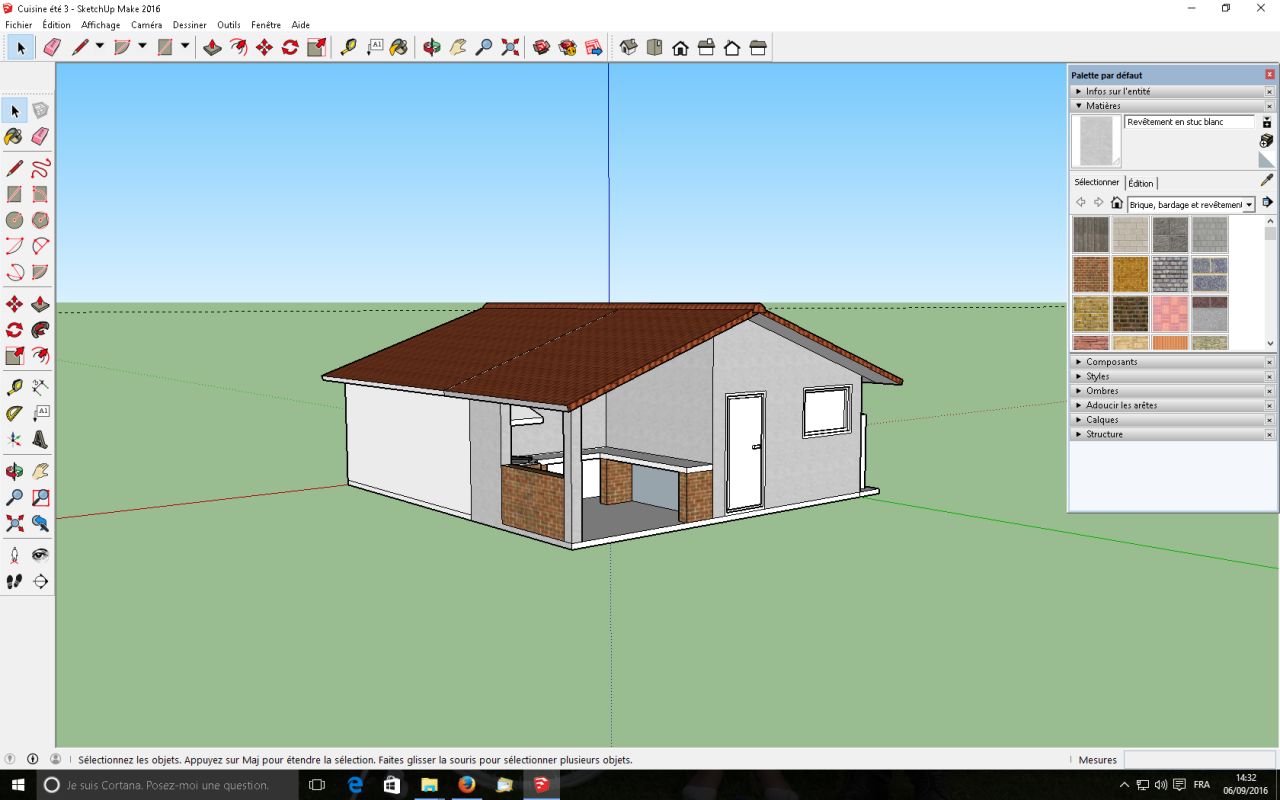
Task: Switch to Front view icon
Action: click(x=680, y=47)
